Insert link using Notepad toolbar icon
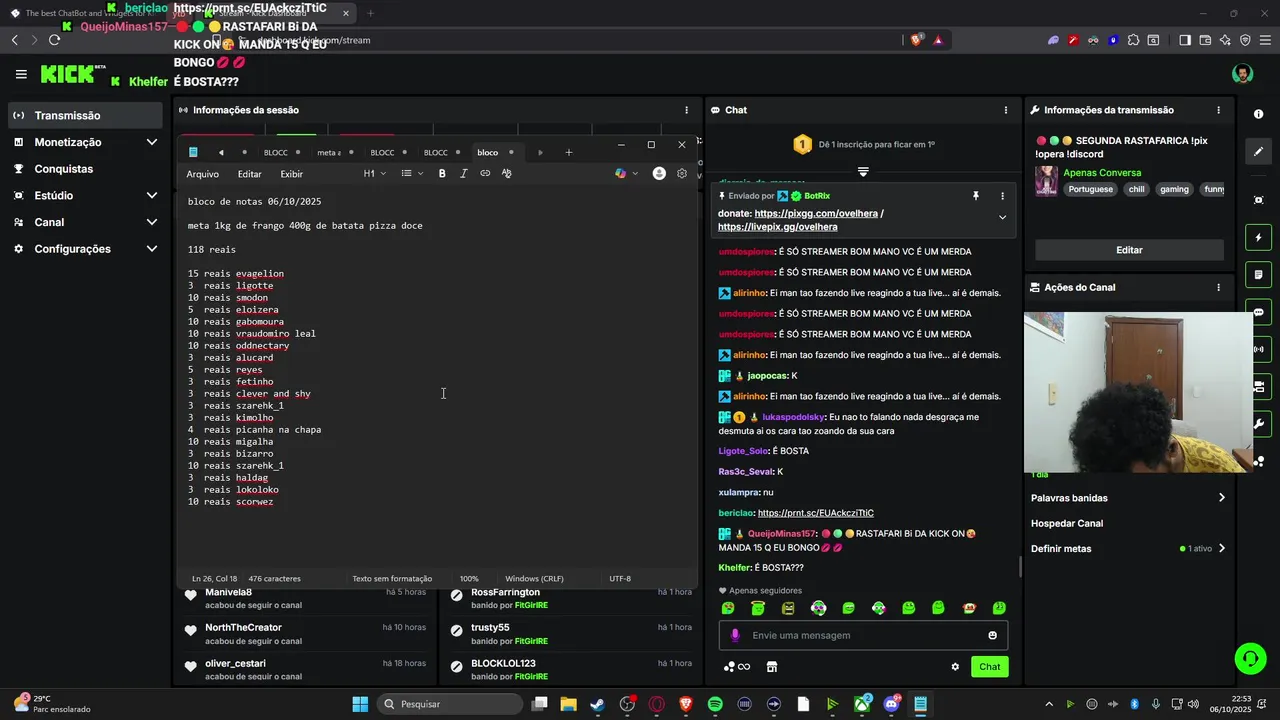This screenshot has height=720, width=1280. 485,174
